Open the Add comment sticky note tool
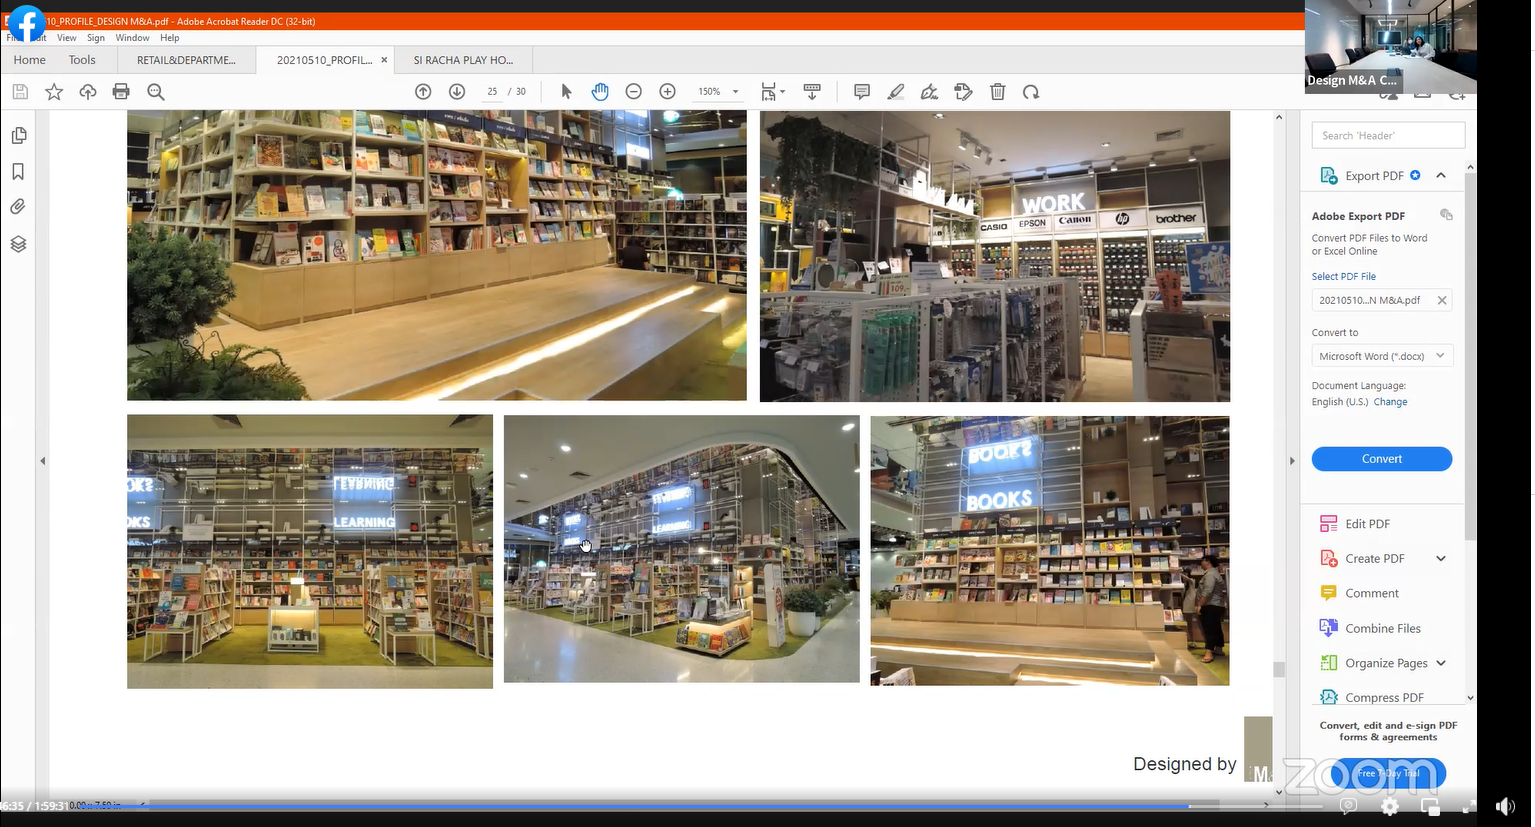This screenshot has width=1535, height=827. coord(862,92)
